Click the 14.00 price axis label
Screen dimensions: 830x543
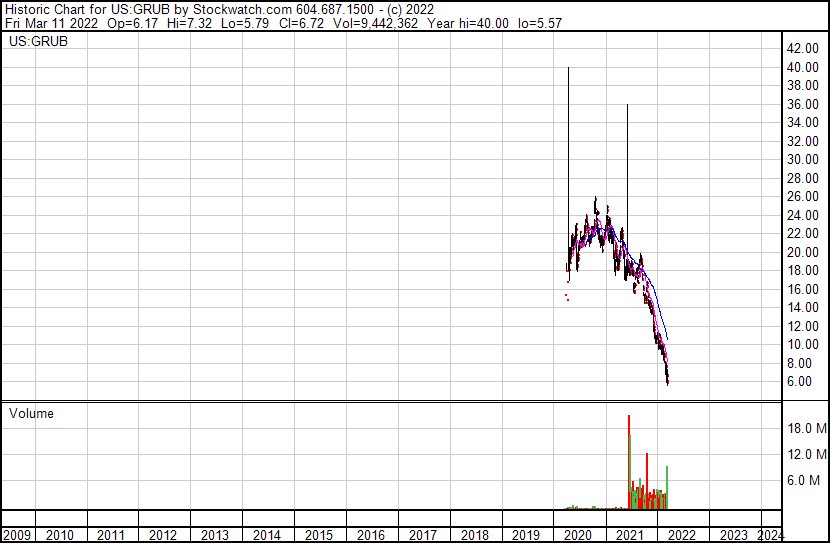[802, 307]
